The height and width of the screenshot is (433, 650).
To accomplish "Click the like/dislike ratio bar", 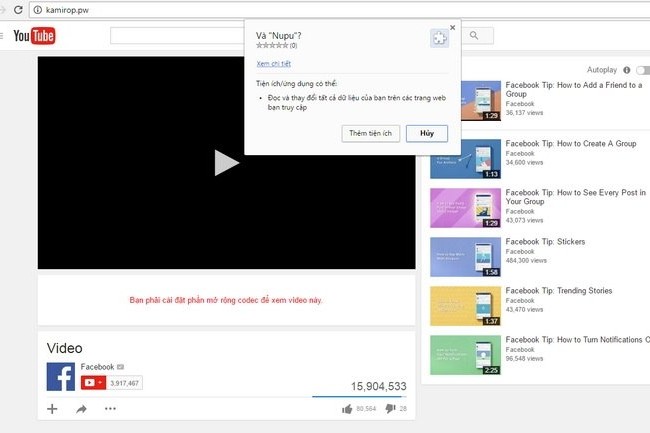I will [359, 397].
